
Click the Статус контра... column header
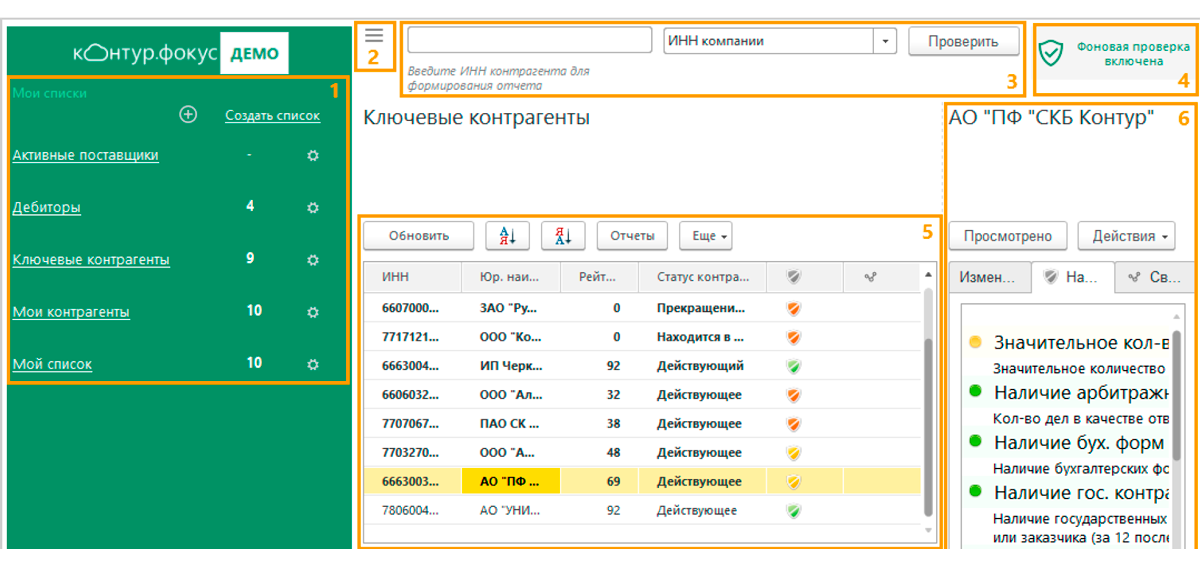pyautogui.click(x=701, y=277)
